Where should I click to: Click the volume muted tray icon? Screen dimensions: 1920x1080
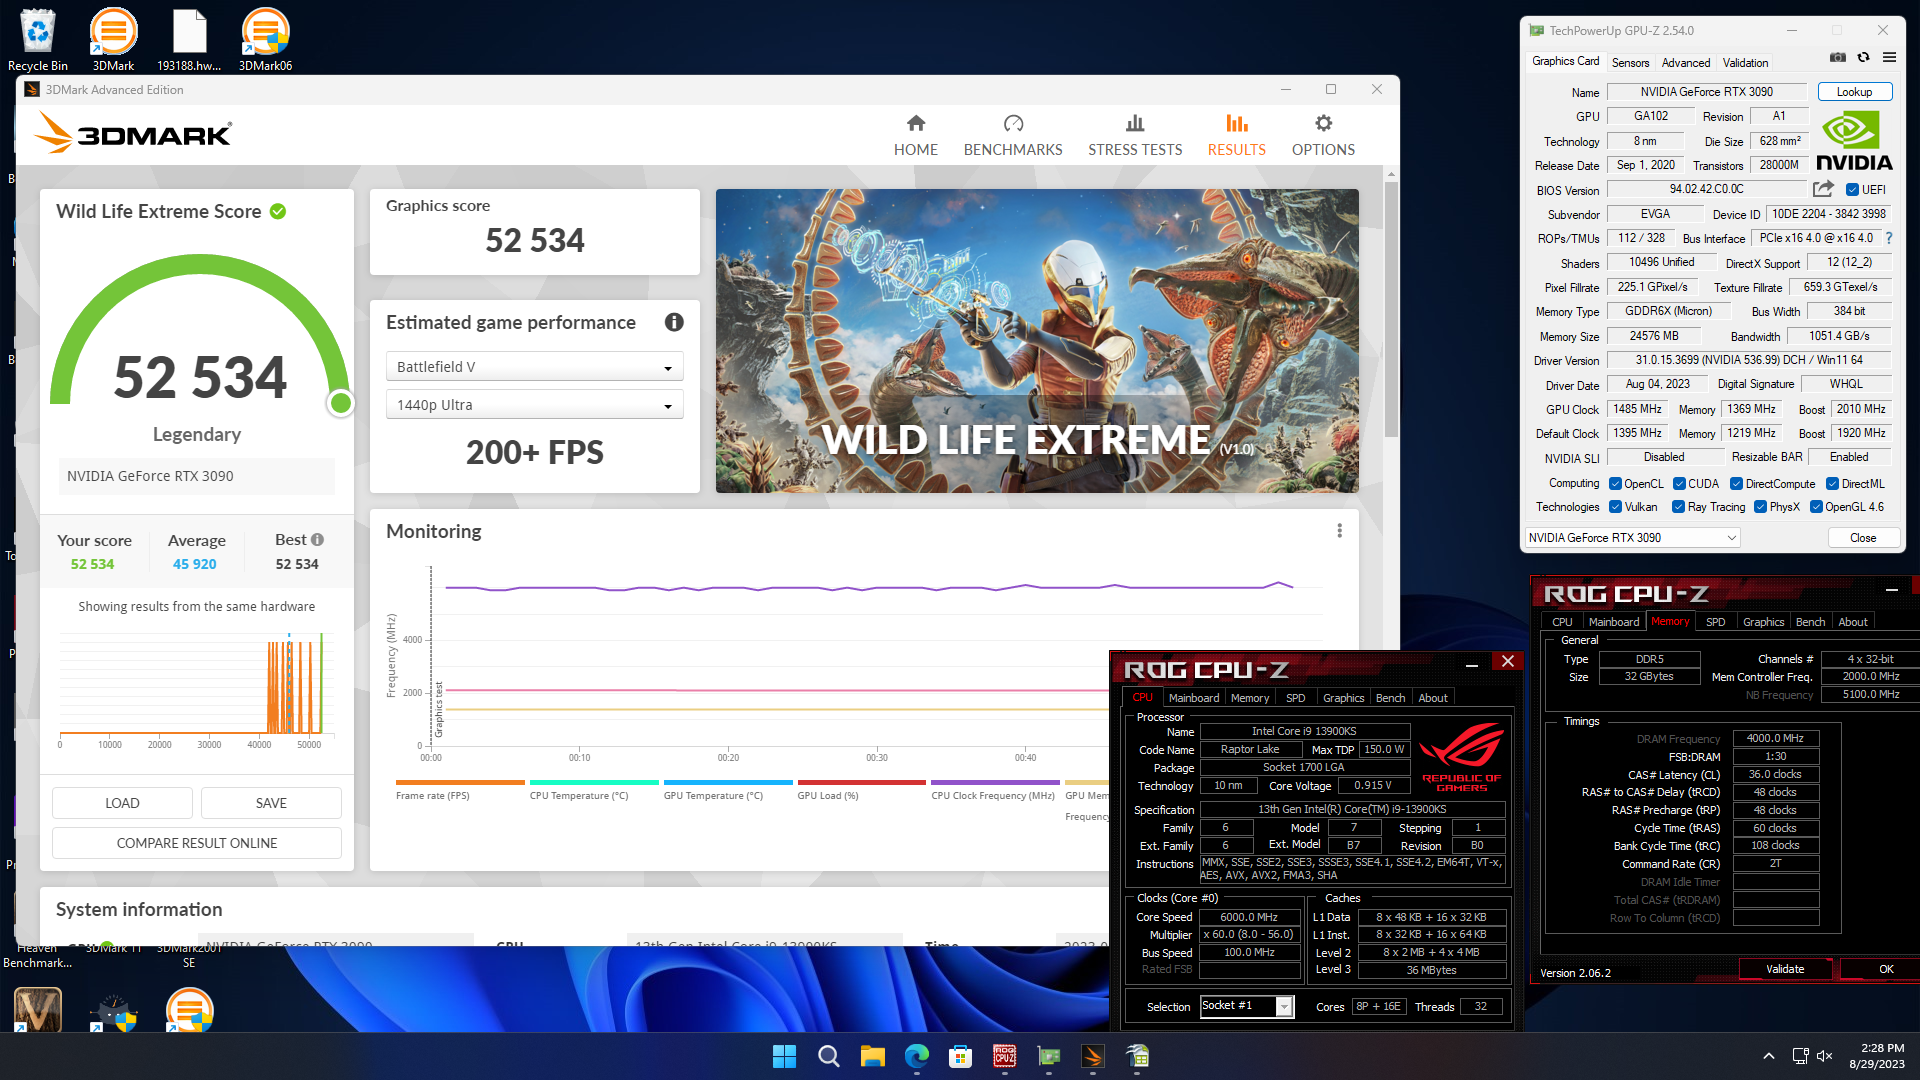tap(1824, 1056)
